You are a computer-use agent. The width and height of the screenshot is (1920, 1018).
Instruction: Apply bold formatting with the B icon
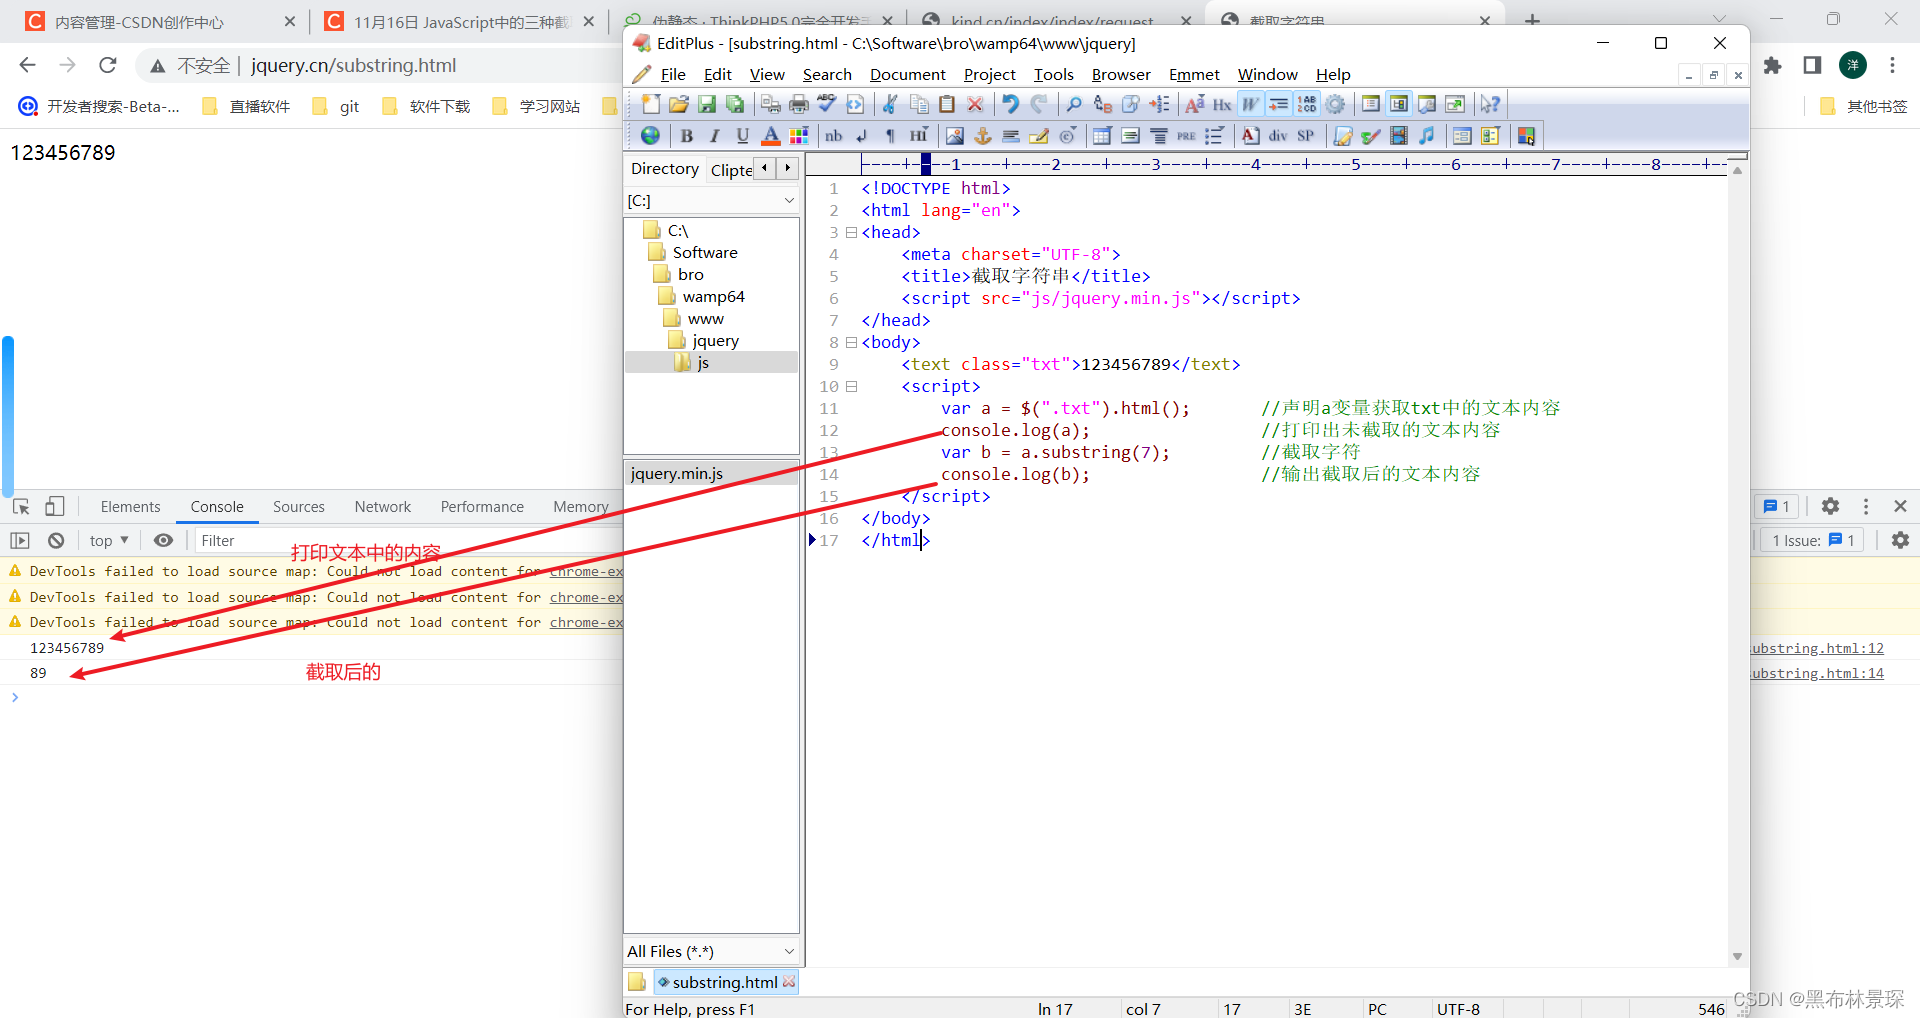[687, 136]
